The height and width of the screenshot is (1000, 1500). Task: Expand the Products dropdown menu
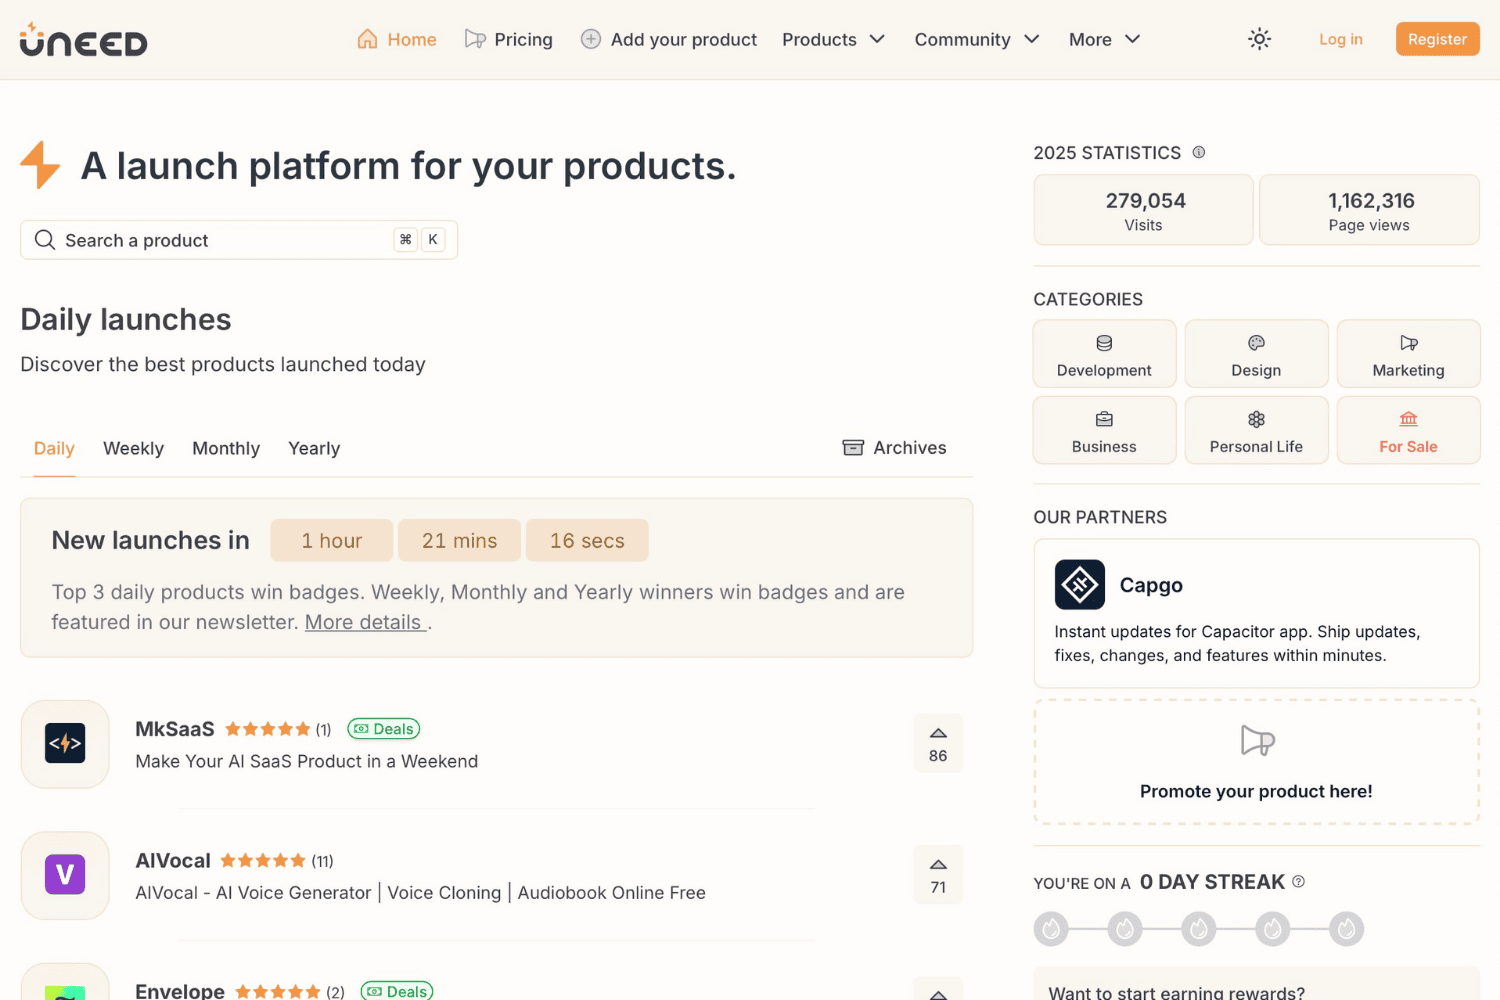[833, 39]
